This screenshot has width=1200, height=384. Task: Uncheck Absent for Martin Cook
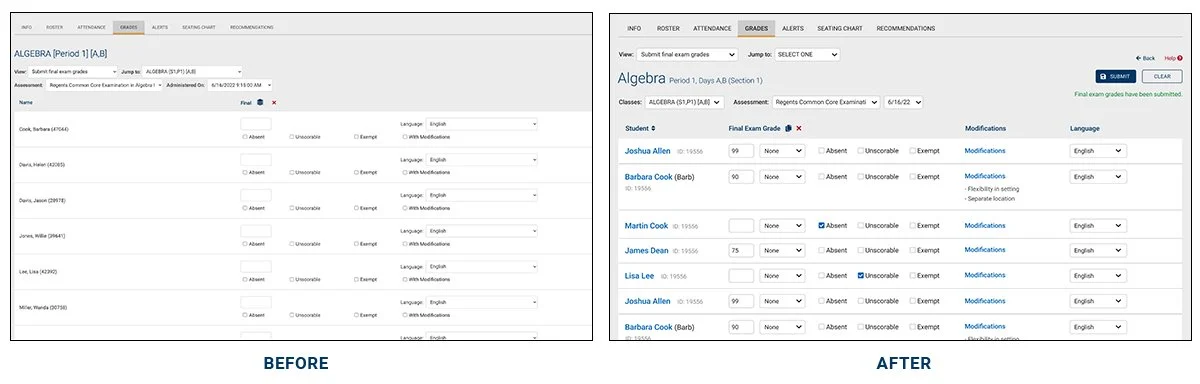822,226
